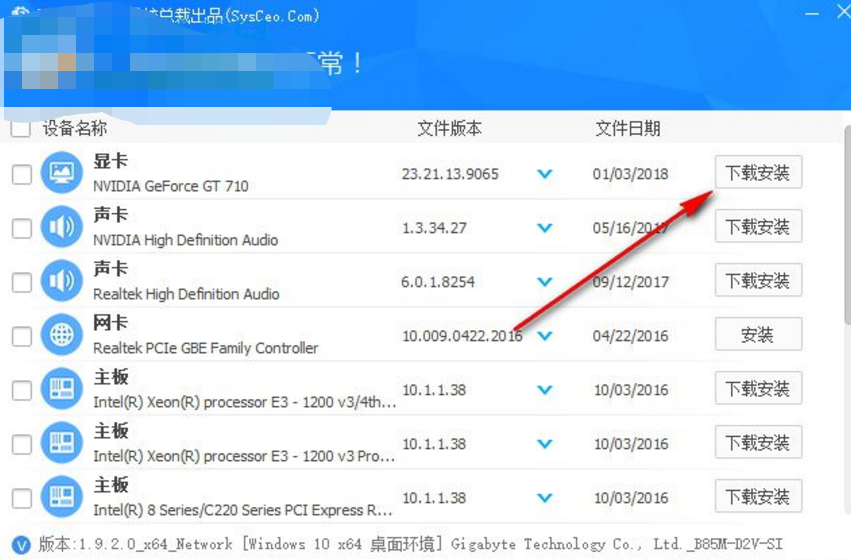Screen dimensions: 851x560
Task: Click 下载安装 for Xeon E3 - 1200 v3/4th row
Action: tap(758, 389)
